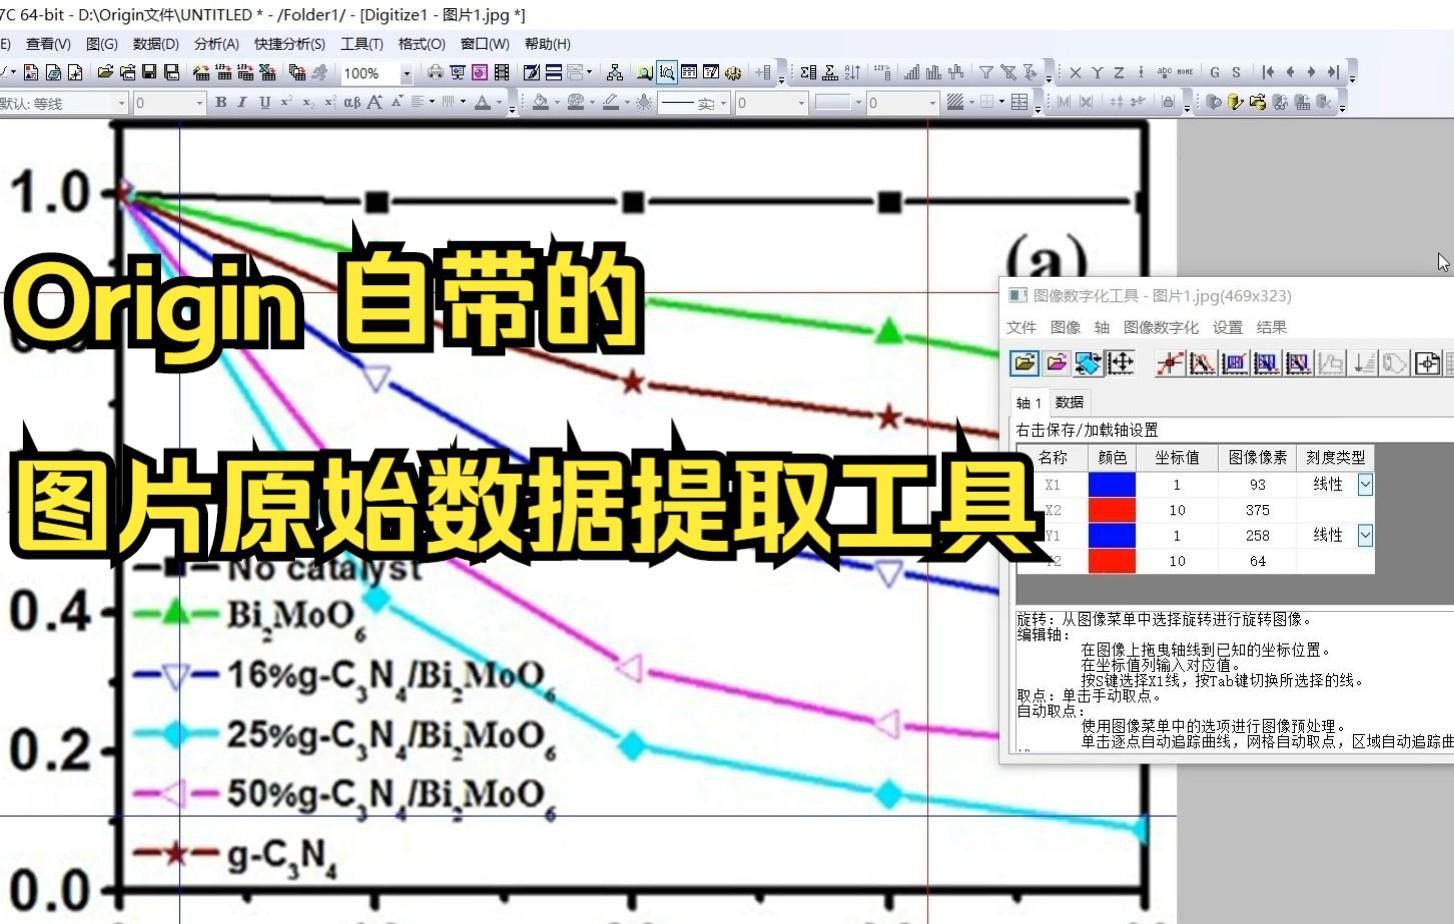Click the pink open-folder icon in digitizer
The width and height of the screenshot is (1454, 924).
1056,363
